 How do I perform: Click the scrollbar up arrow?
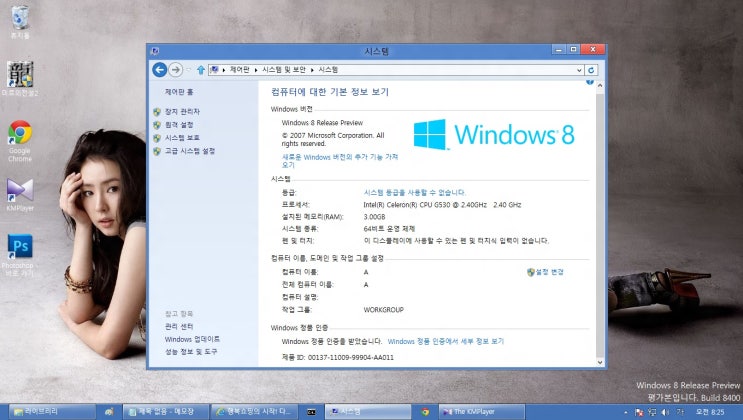[x=600, y=86]
